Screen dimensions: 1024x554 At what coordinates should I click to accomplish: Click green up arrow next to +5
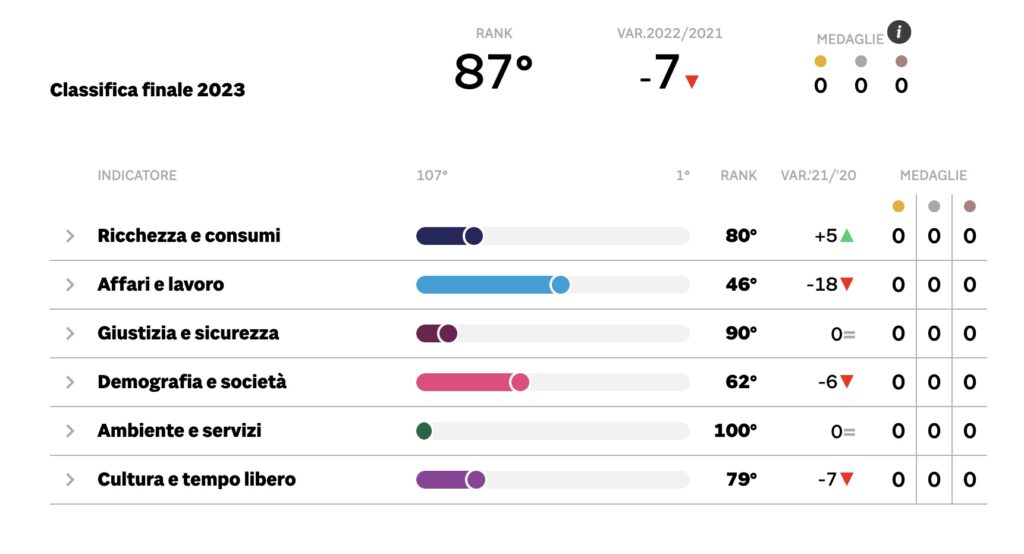(846, 235)
